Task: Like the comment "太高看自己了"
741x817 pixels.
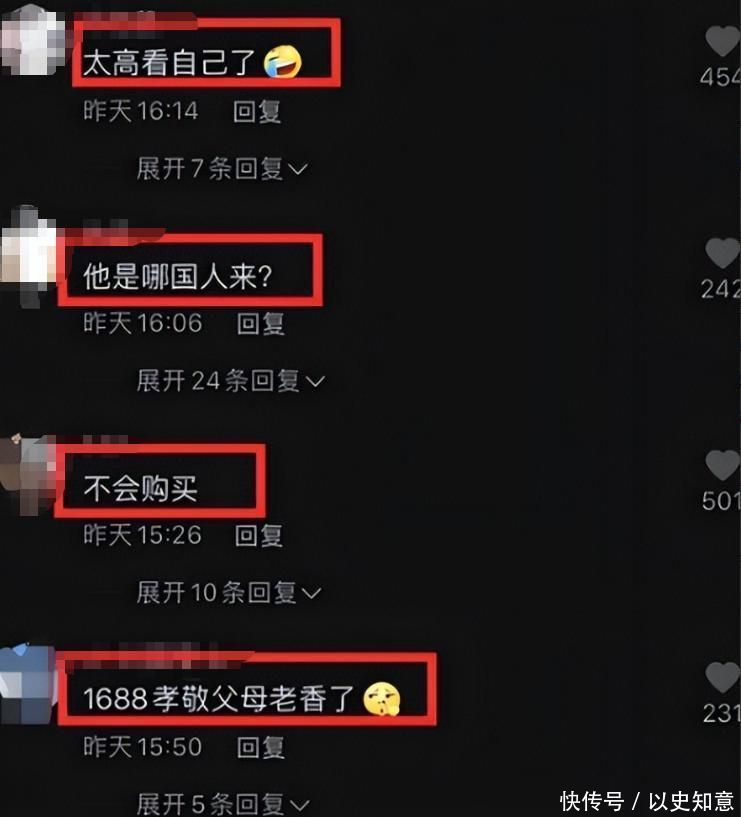Action: [x=723, y=41]
